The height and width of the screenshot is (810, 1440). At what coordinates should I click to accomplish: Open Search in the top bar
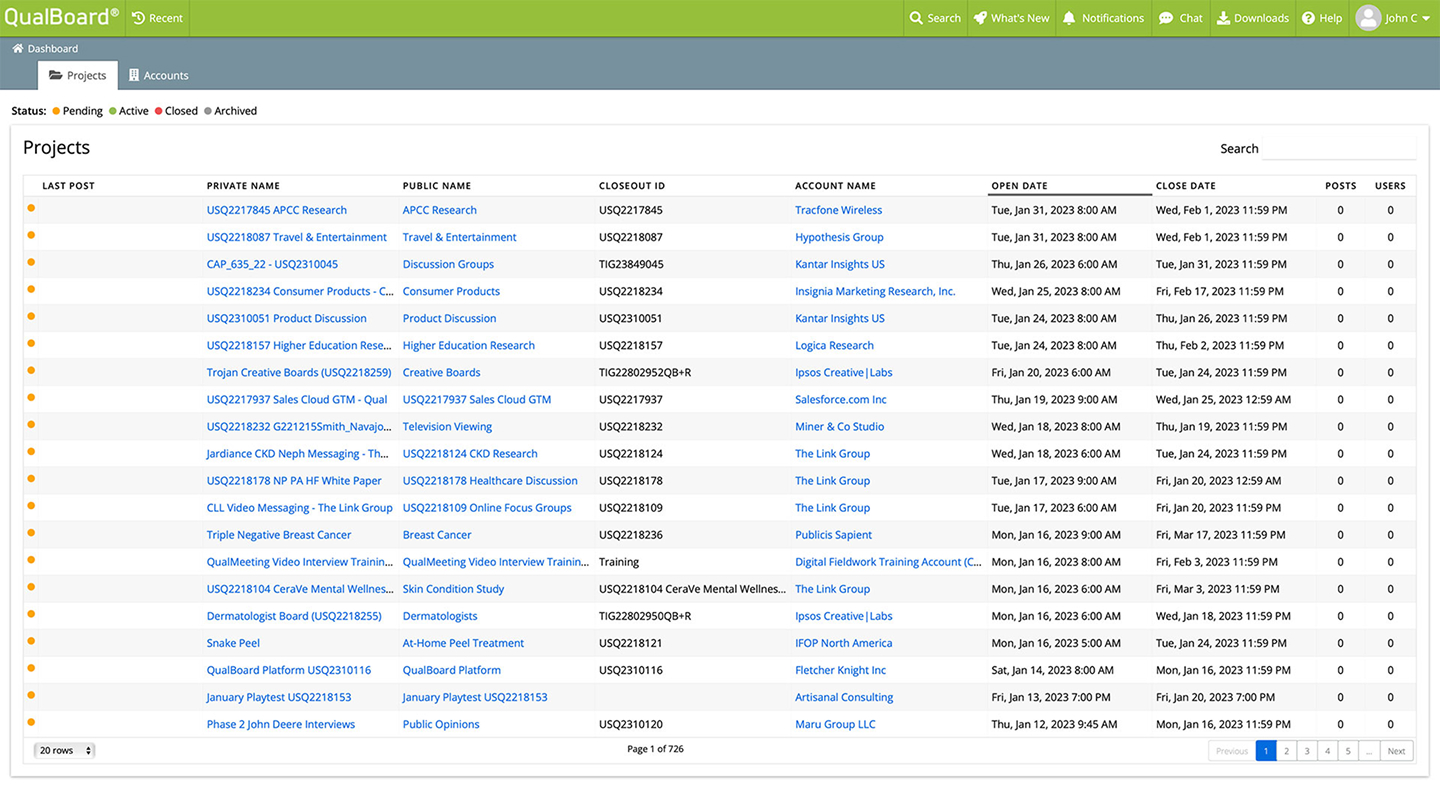point(935,18)
